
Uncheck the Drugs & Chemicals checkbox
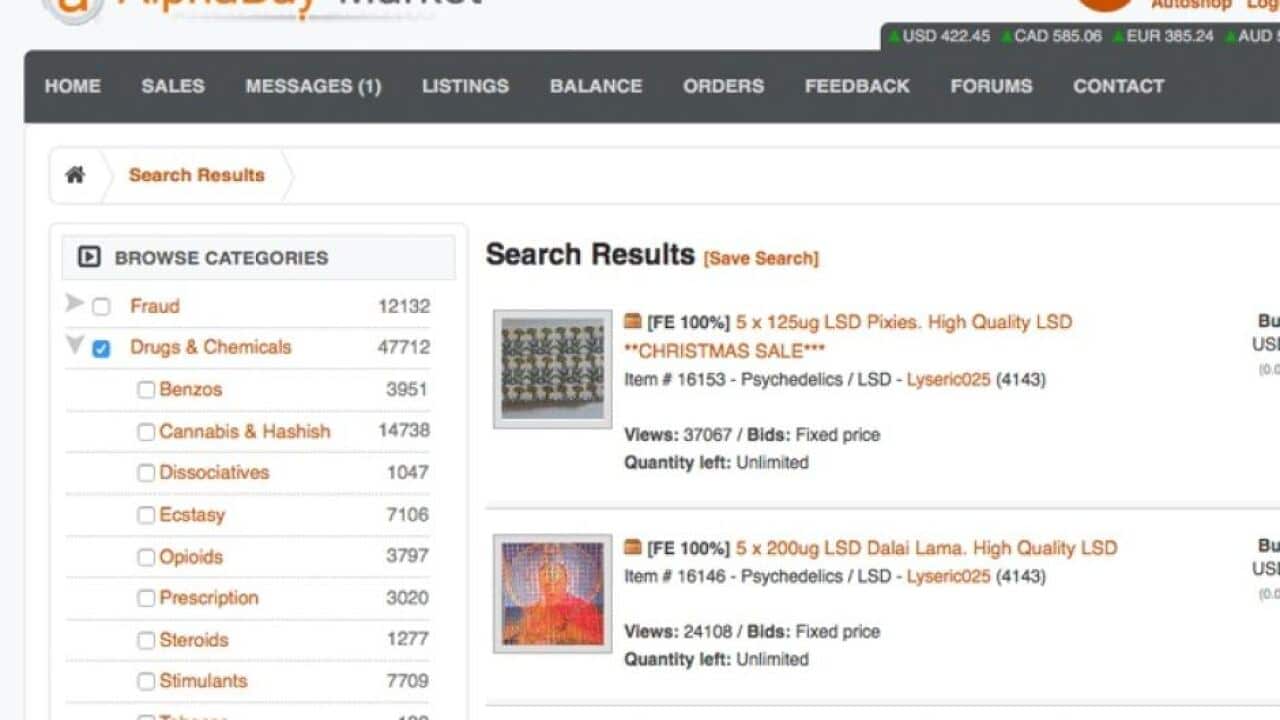pyautogui.click(x=101, y=347)
